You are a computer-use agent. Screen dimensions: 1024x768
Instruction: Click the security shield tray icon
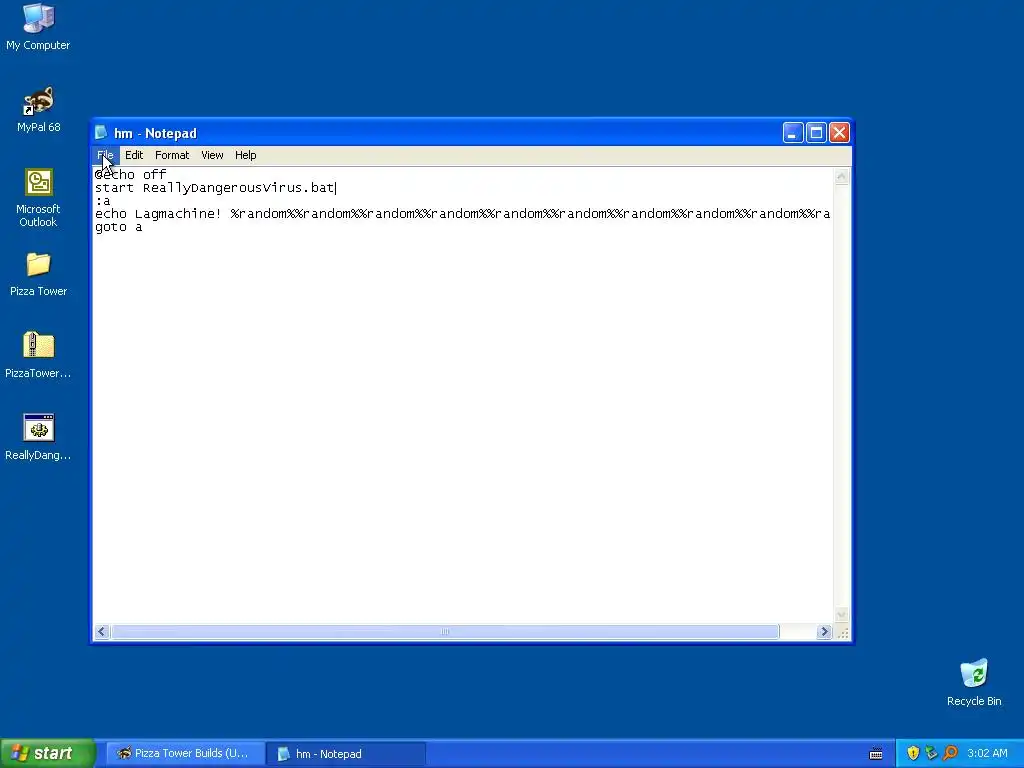[913, 753]
